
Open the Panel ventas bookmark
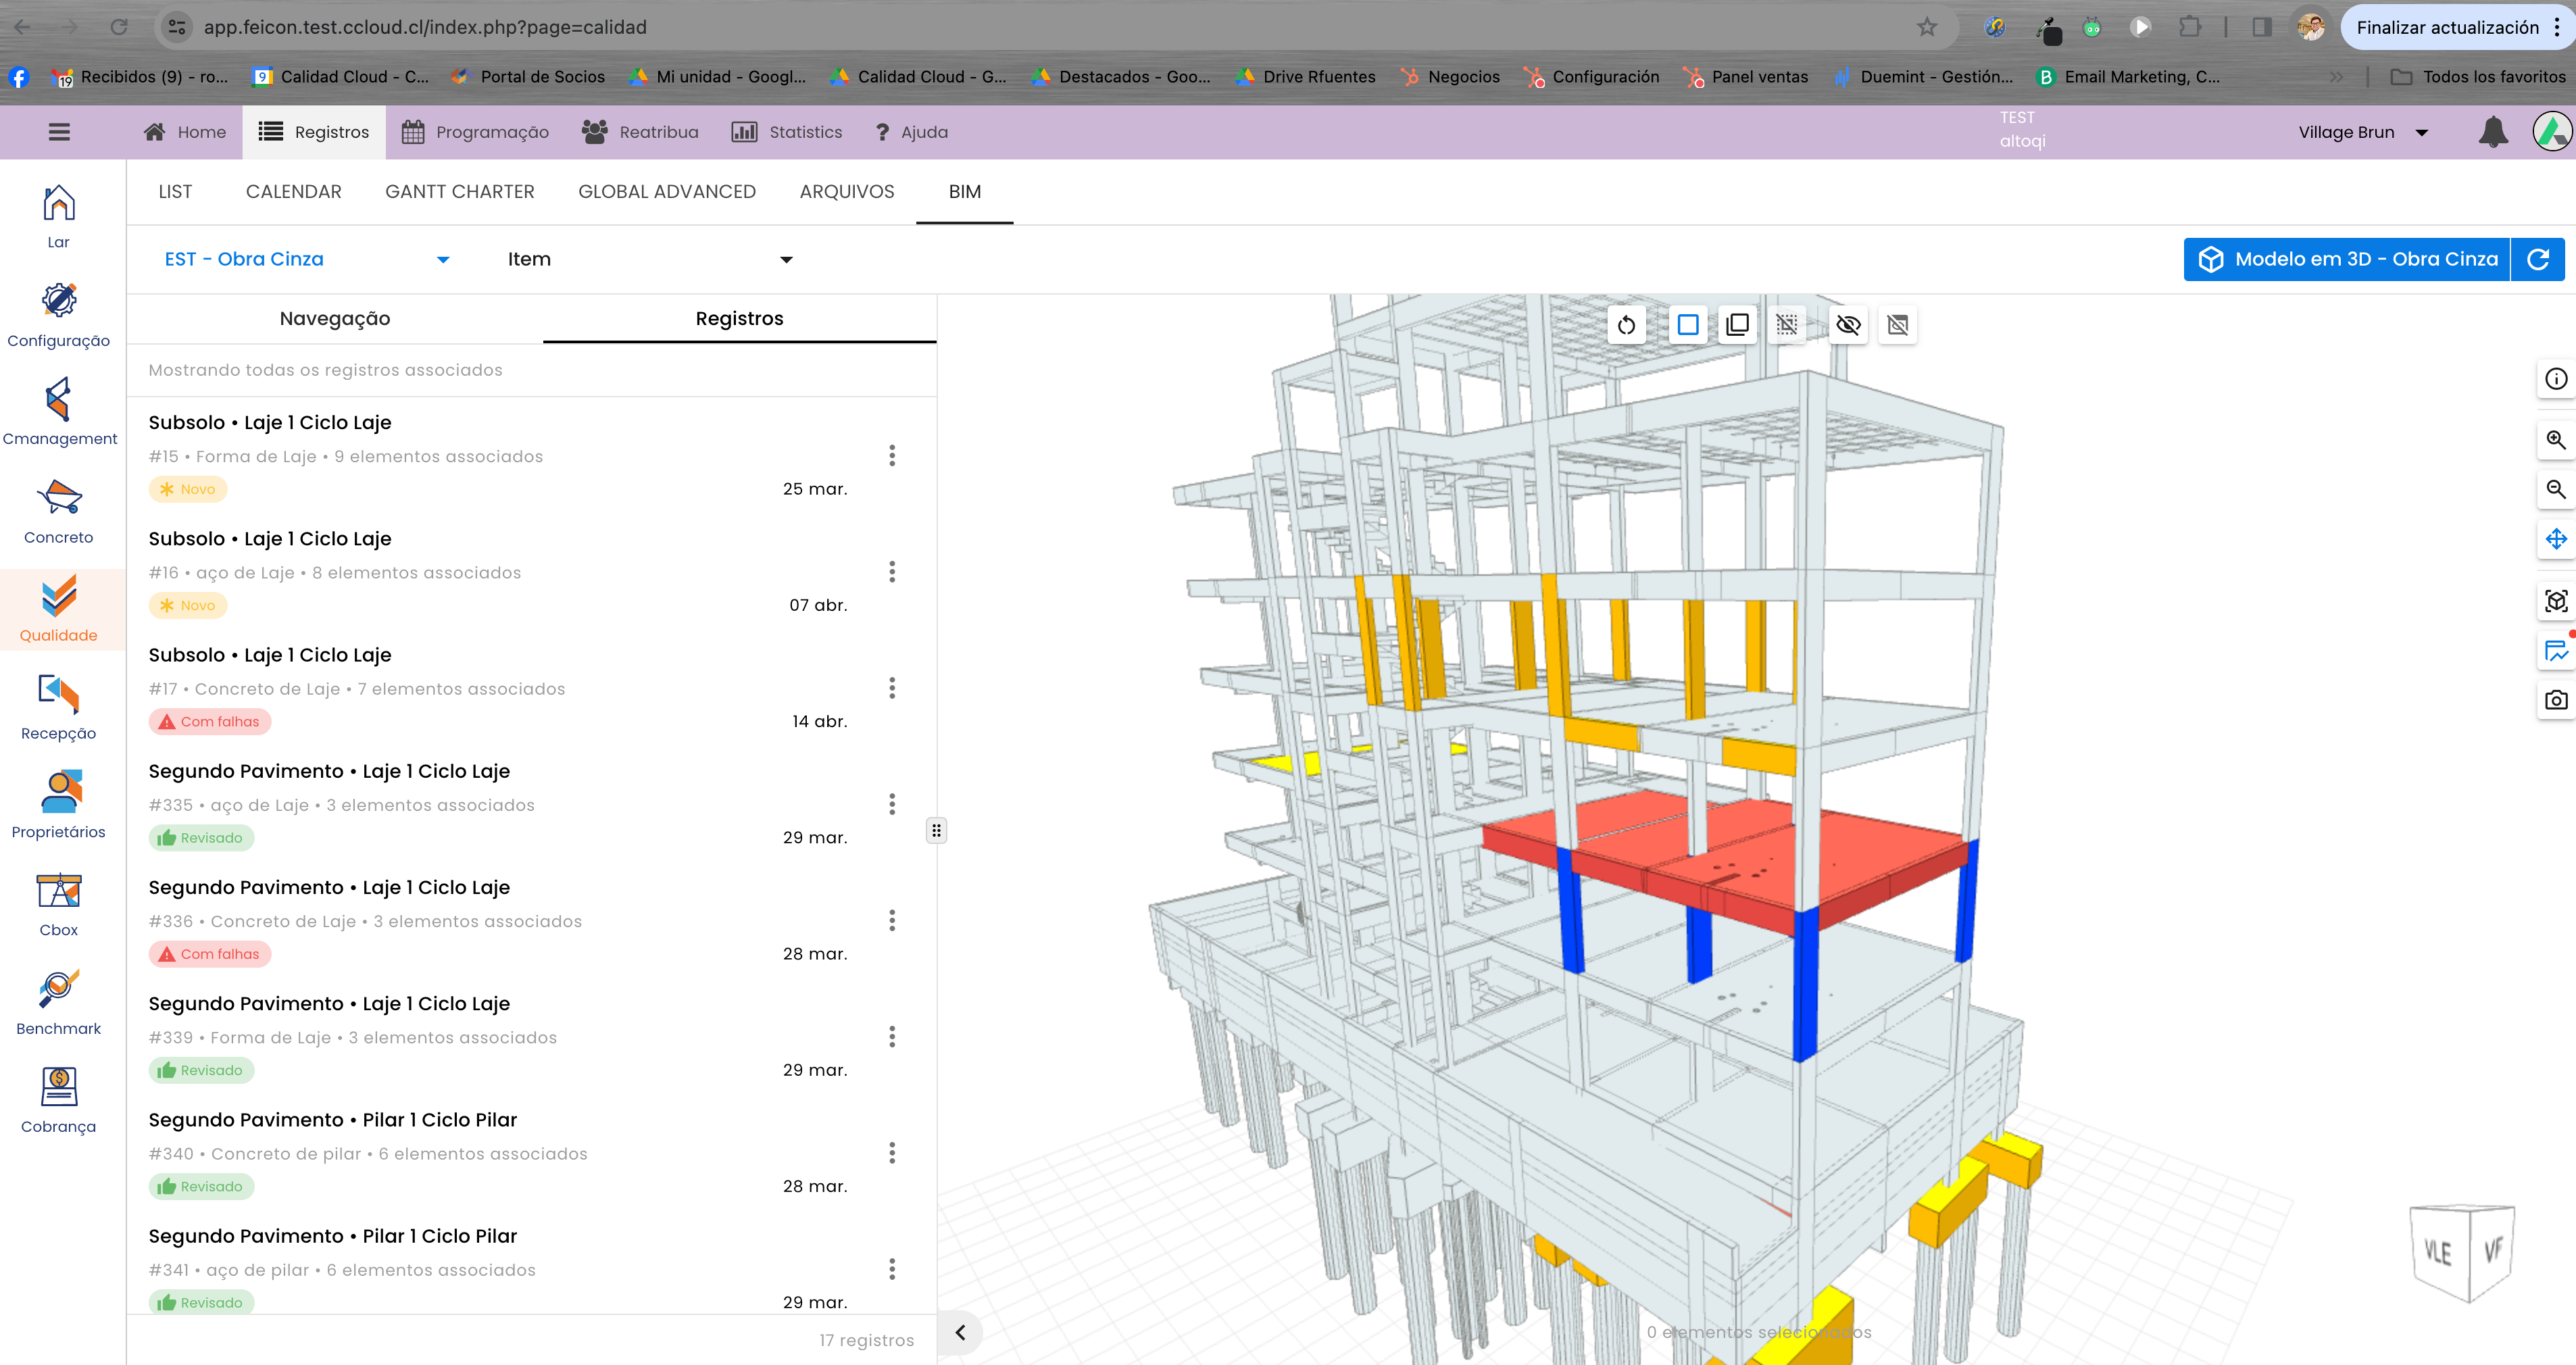tap(1746, 76)
